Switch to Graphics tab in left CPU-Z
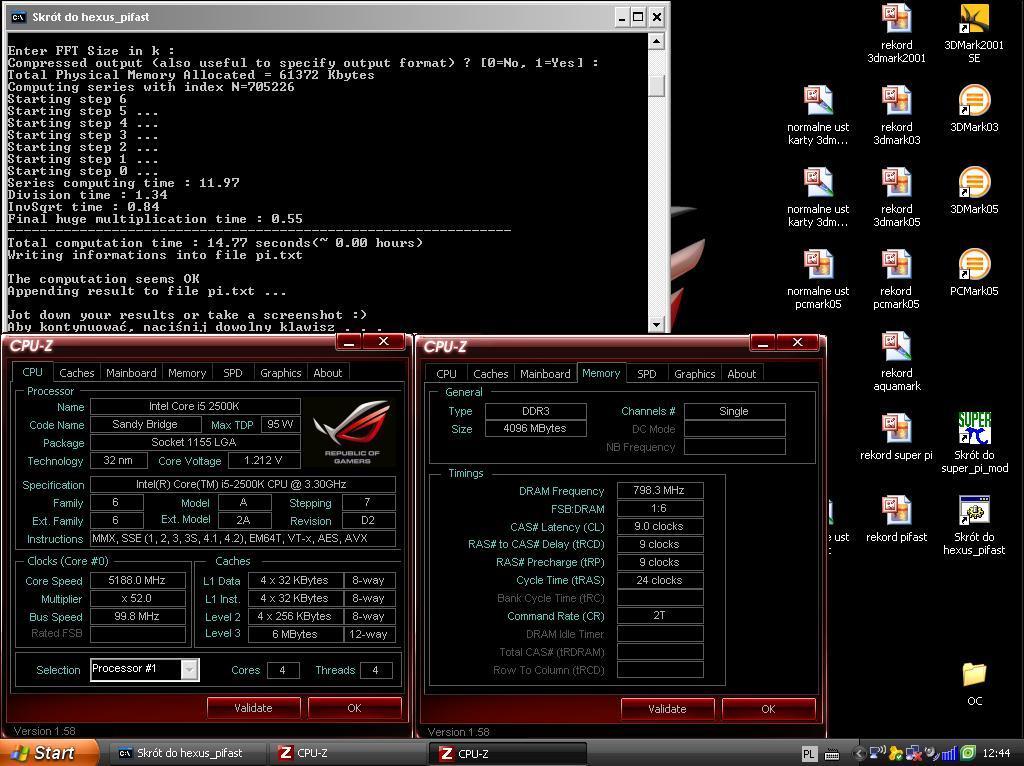The width and height of the screenshot is (1024, 766). (x=280, y=373)
